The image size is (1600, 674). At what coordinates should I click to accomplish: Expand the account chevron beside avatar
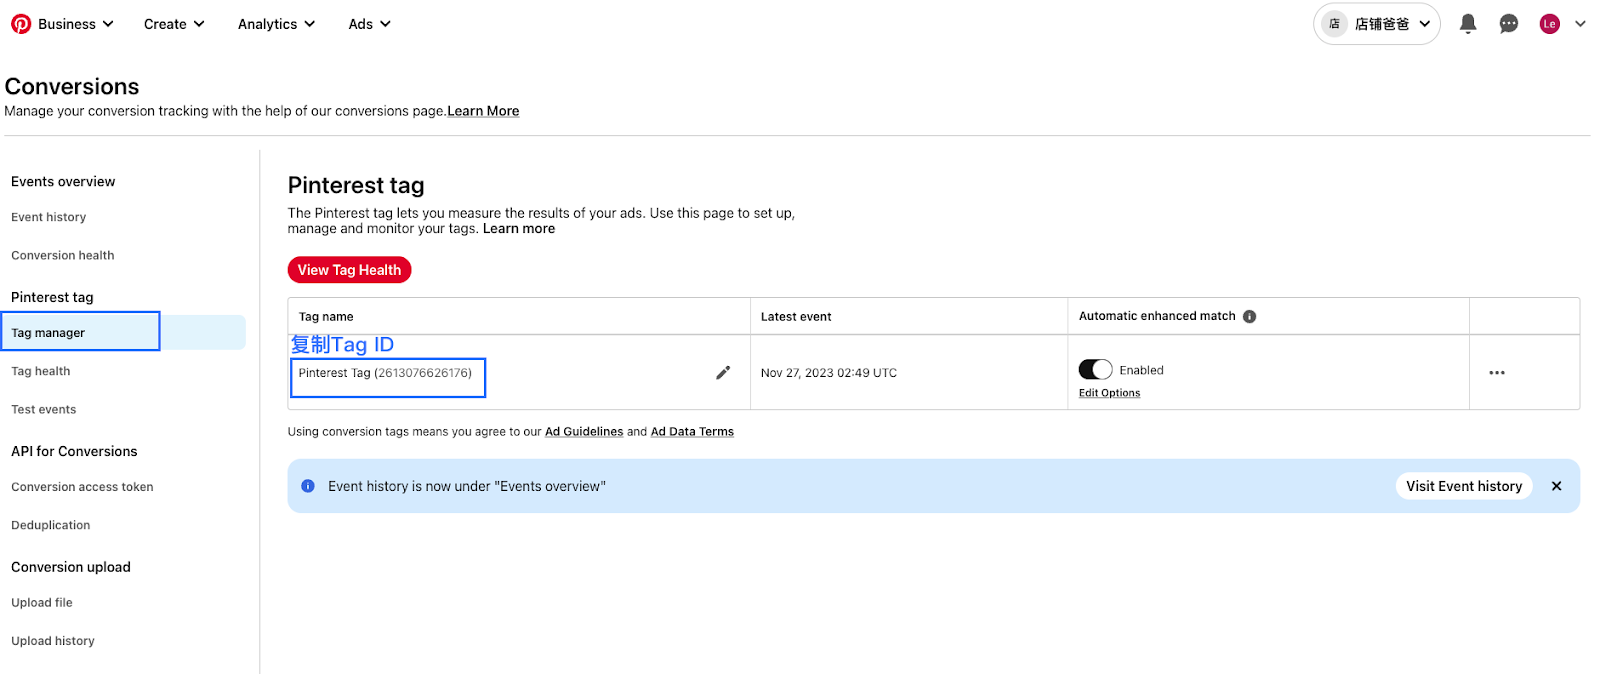[1580, 24]
